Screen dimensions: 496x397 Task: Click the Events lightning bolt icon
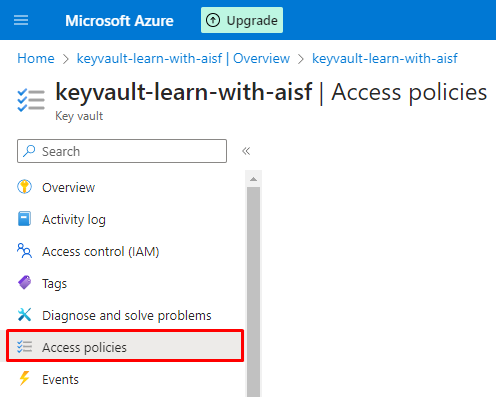[x=24, y=379]
